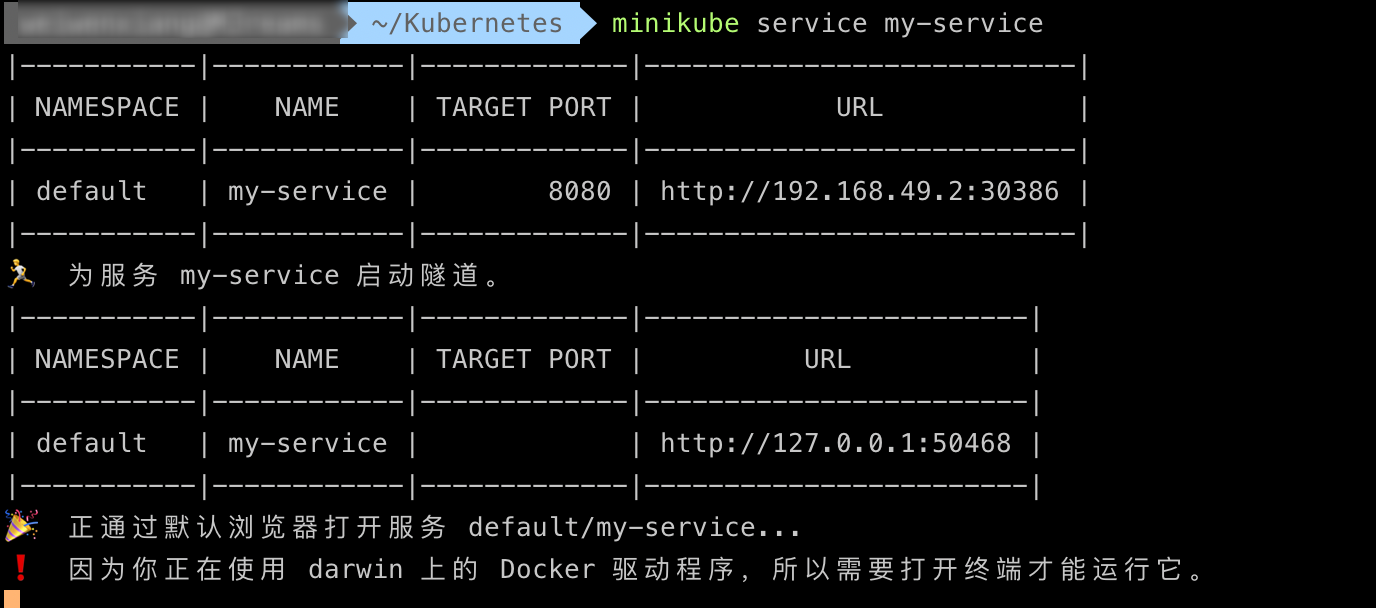1376x608 pixels.
Task: Open the http://192.168.49.2:30386 URL
Action: [x=859, y=191]
